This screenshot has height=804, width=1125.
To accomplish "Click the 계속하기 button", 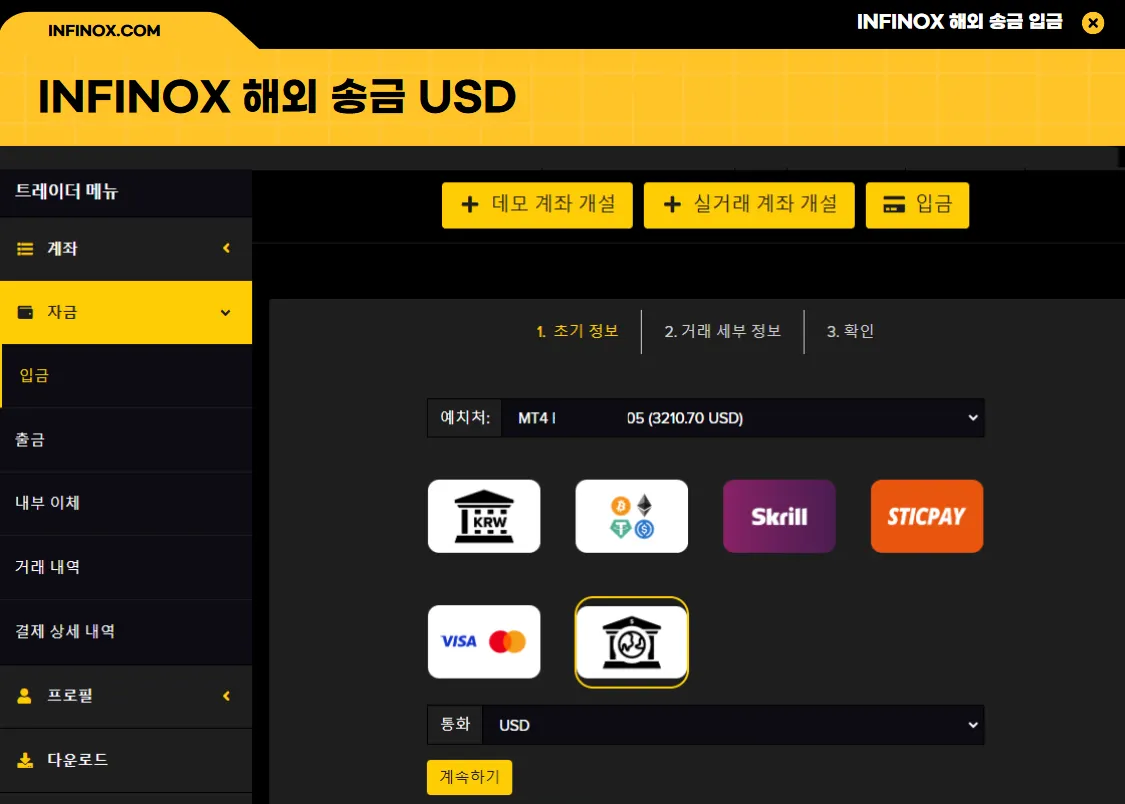I will pos(469,777).
